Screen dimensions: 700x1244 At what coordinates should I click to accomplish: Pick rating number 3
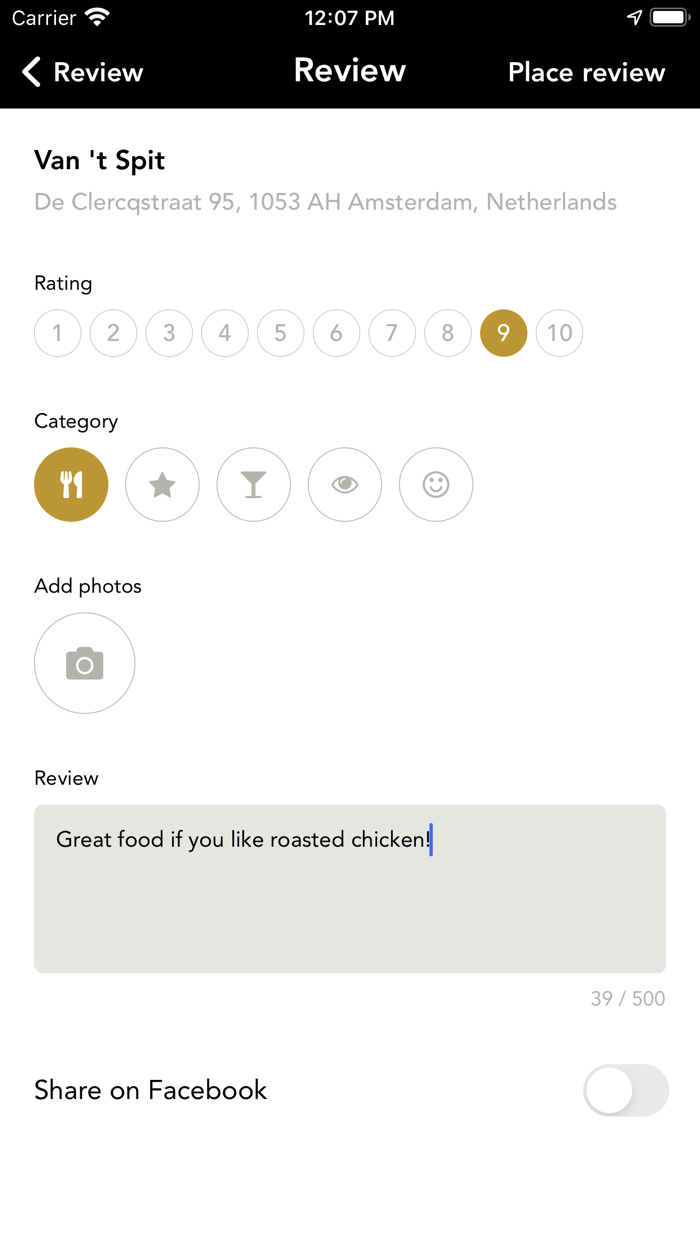[169, 333]
